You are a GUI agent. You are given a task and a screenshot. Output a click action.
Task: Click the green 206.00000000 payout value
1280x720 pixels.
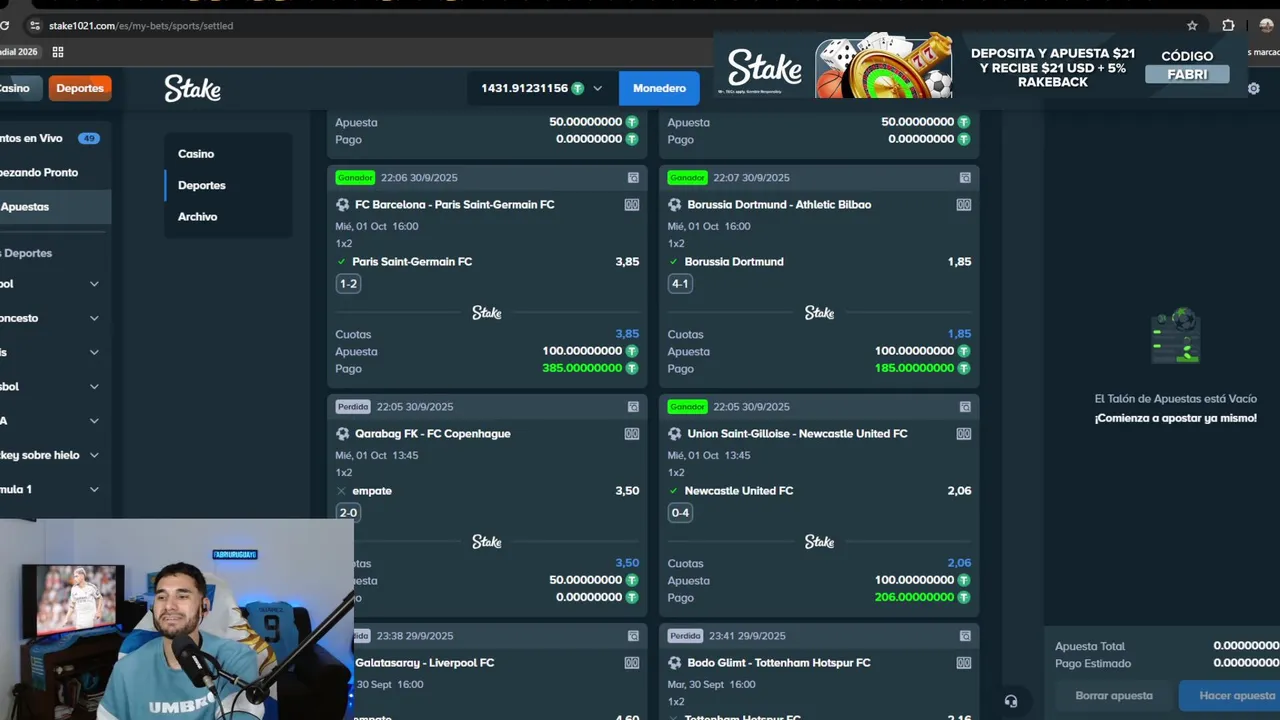914,597
